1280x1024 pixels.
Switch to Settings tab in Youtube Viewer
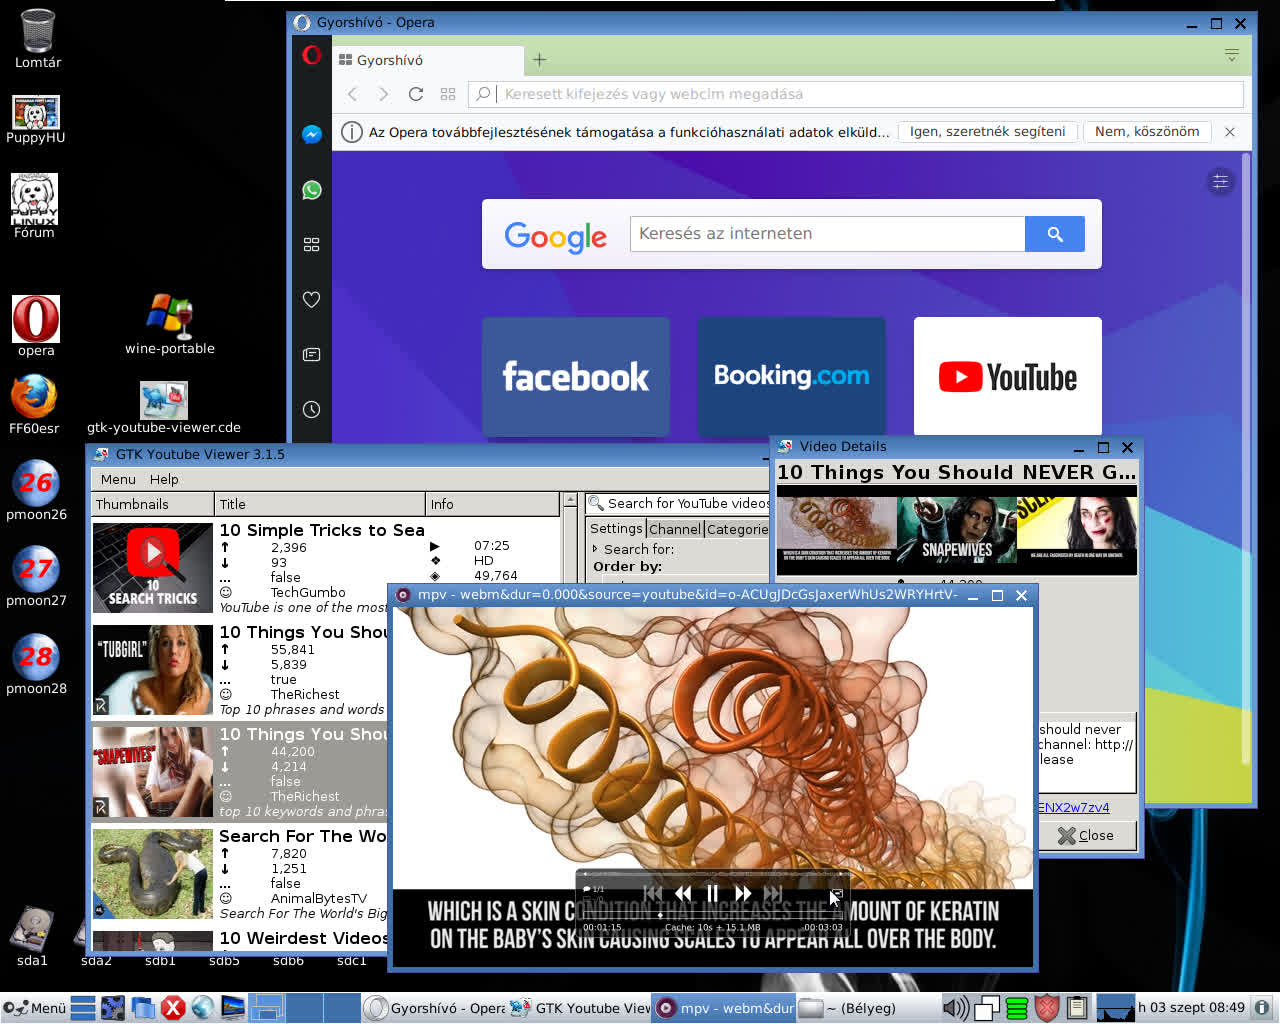click(x=616, y=528)
